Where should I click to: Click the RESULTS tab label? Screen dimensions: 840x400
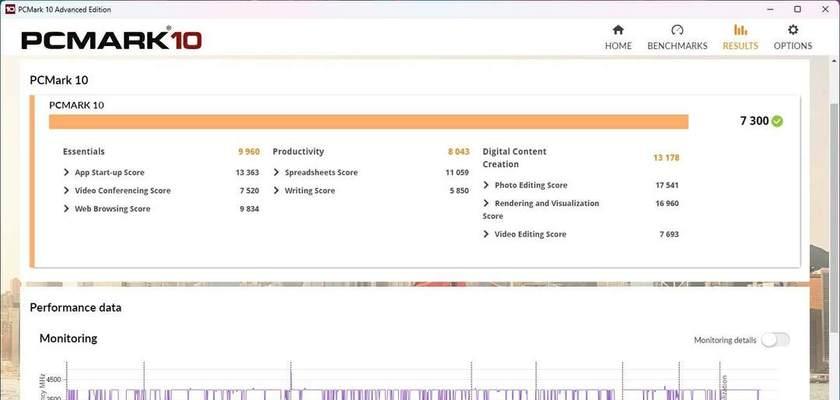(740, 46)
